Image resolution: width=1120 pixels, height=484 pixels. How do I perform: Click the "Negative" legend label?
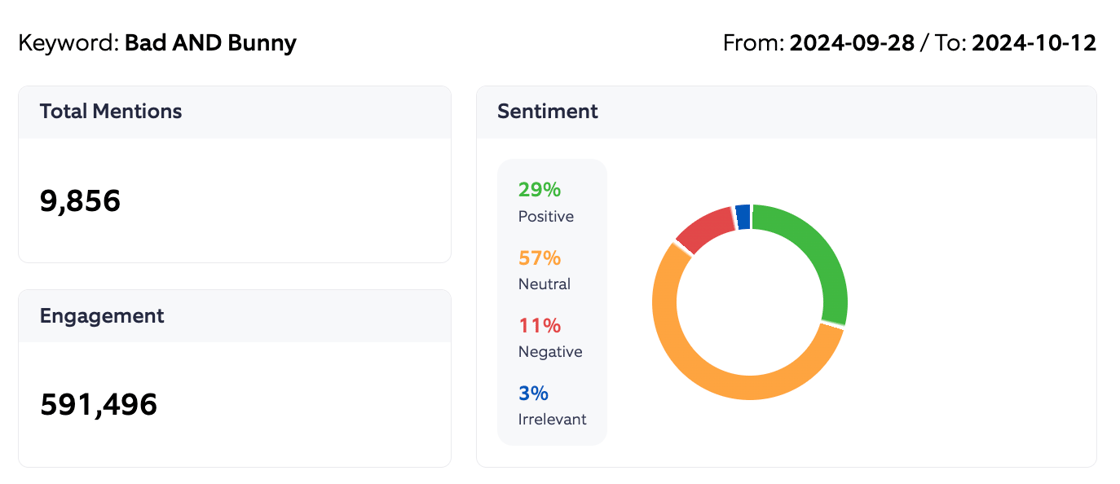[550, 352]
